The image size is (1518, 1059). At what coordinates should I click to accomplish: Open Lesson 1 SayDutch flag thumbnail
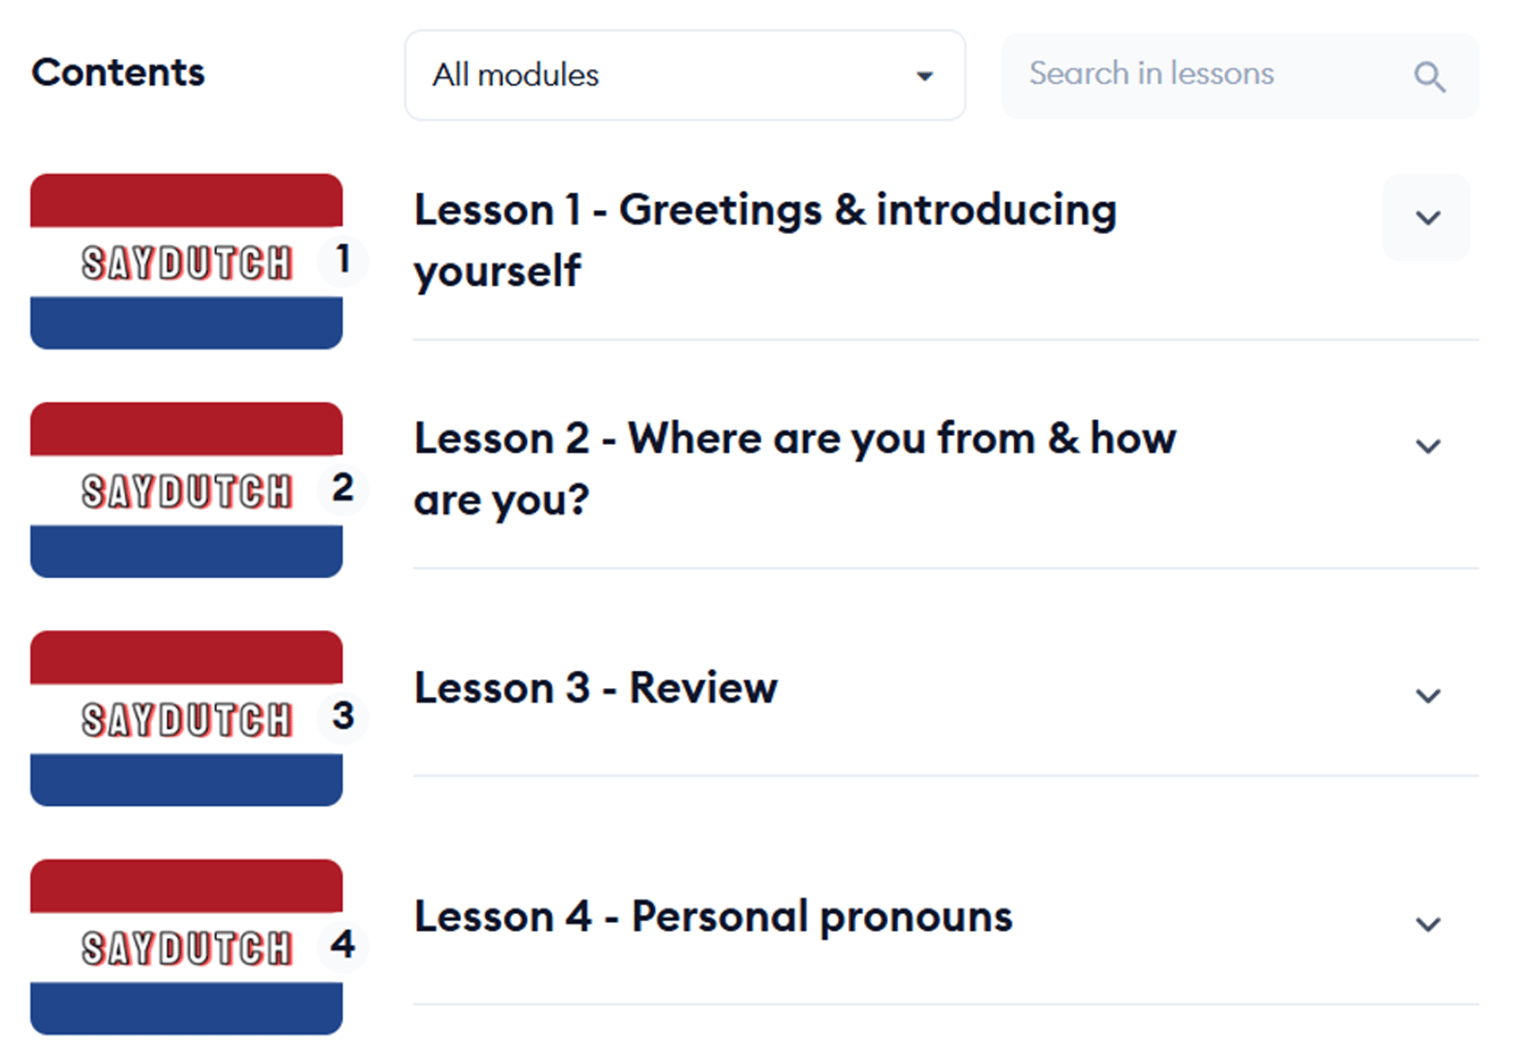pyautogui.click(x=186, y=261)
